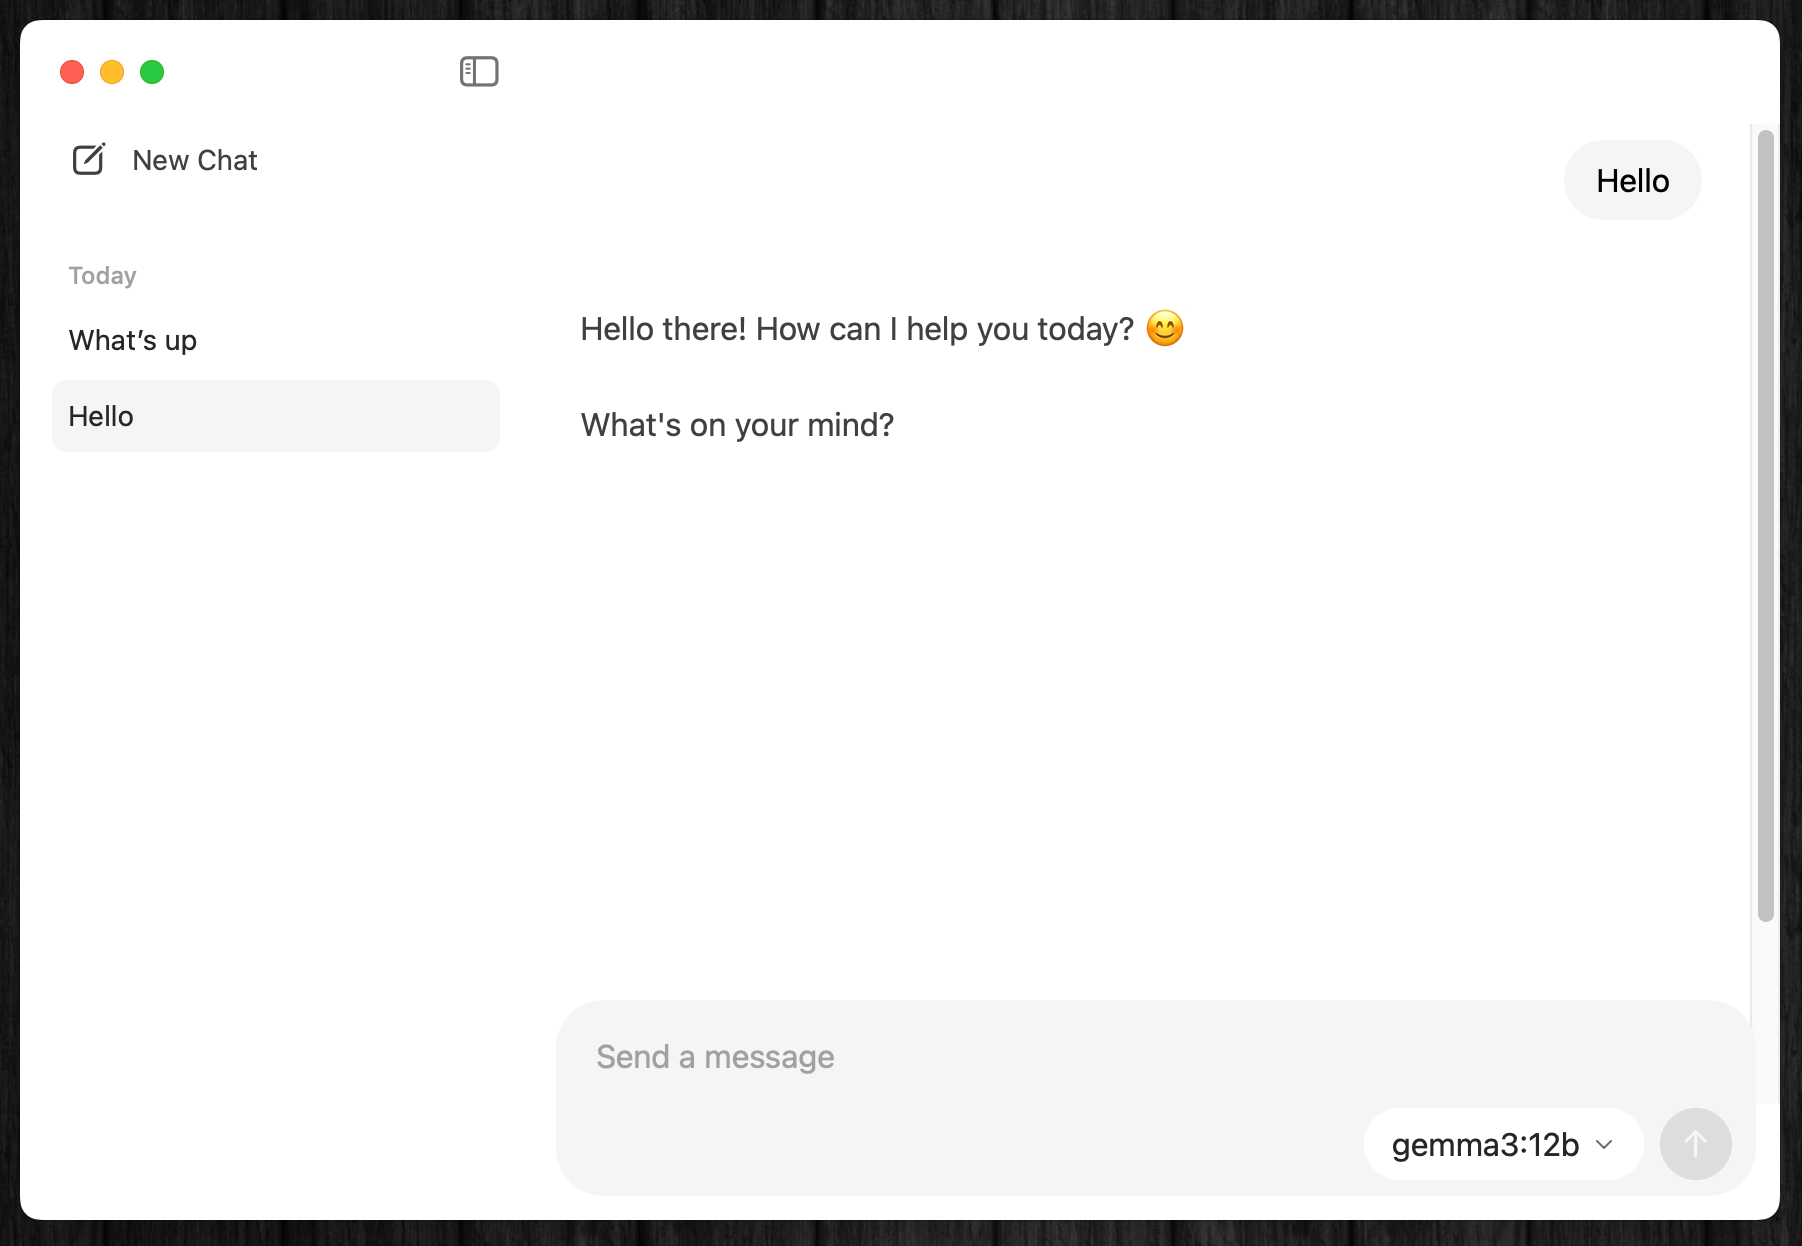Toggle the sidebar panel icon
1802x1246 pixels.
pyautogui.click(x=479, y=72)
